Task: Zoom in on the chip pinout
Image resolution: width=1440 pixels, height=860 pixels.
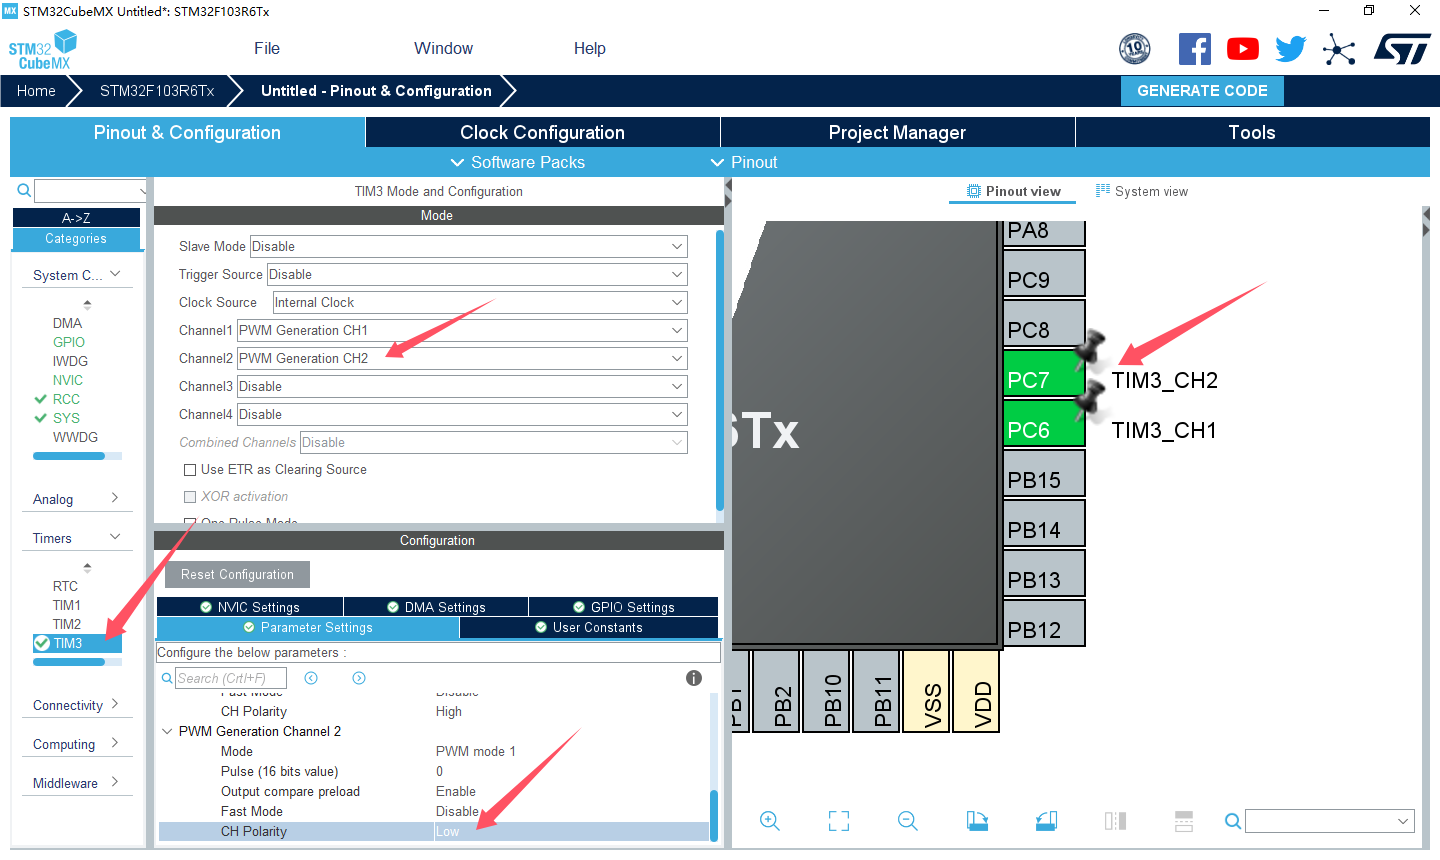Action: [769, 821]
